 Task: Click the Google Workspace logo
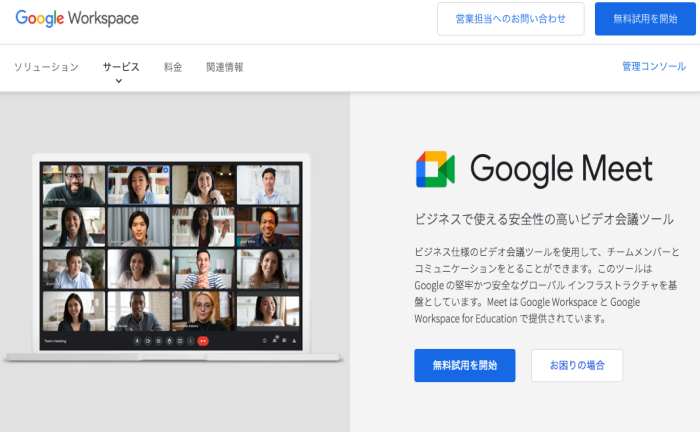pos(77,18)
